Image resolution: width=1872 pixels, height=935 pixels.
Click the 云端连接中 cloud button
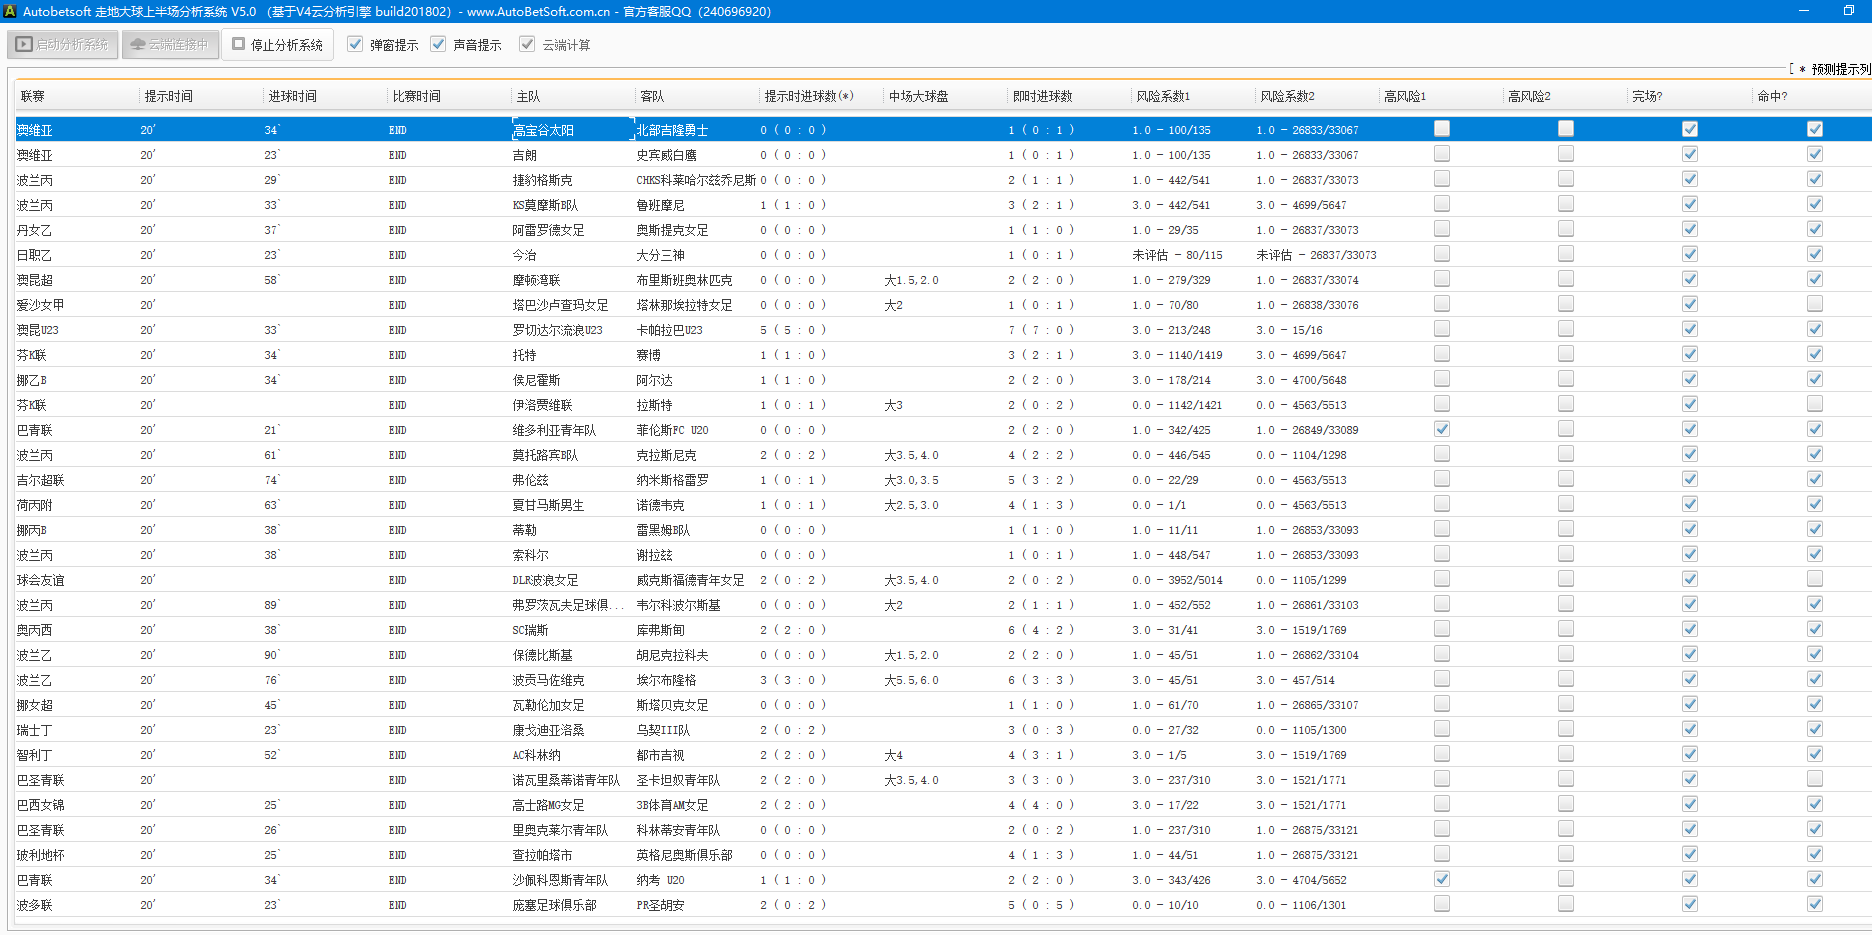pyautogui.click(x=170, y=45)
